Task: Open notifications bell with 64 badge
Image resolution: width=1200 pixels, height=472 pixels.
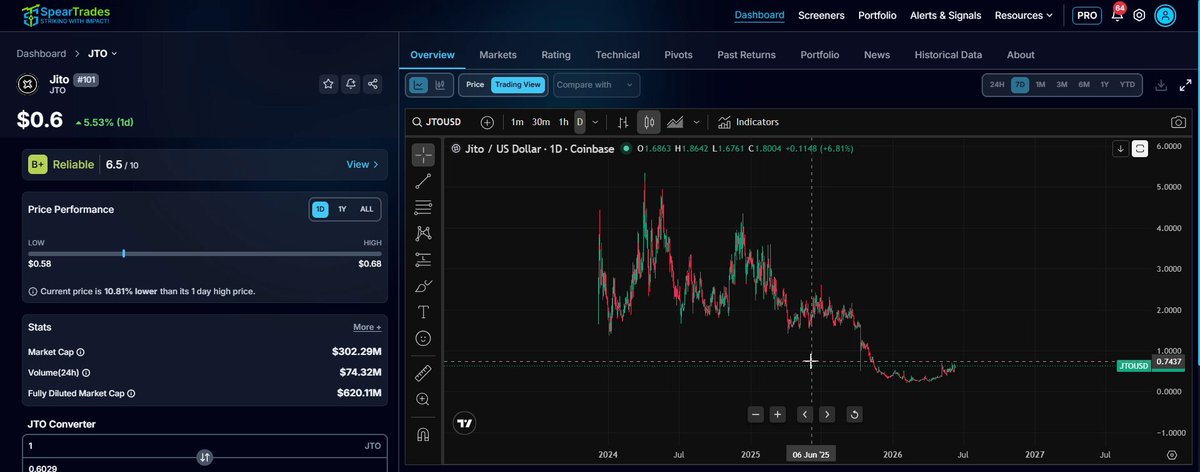Action: click(1117, 15)
